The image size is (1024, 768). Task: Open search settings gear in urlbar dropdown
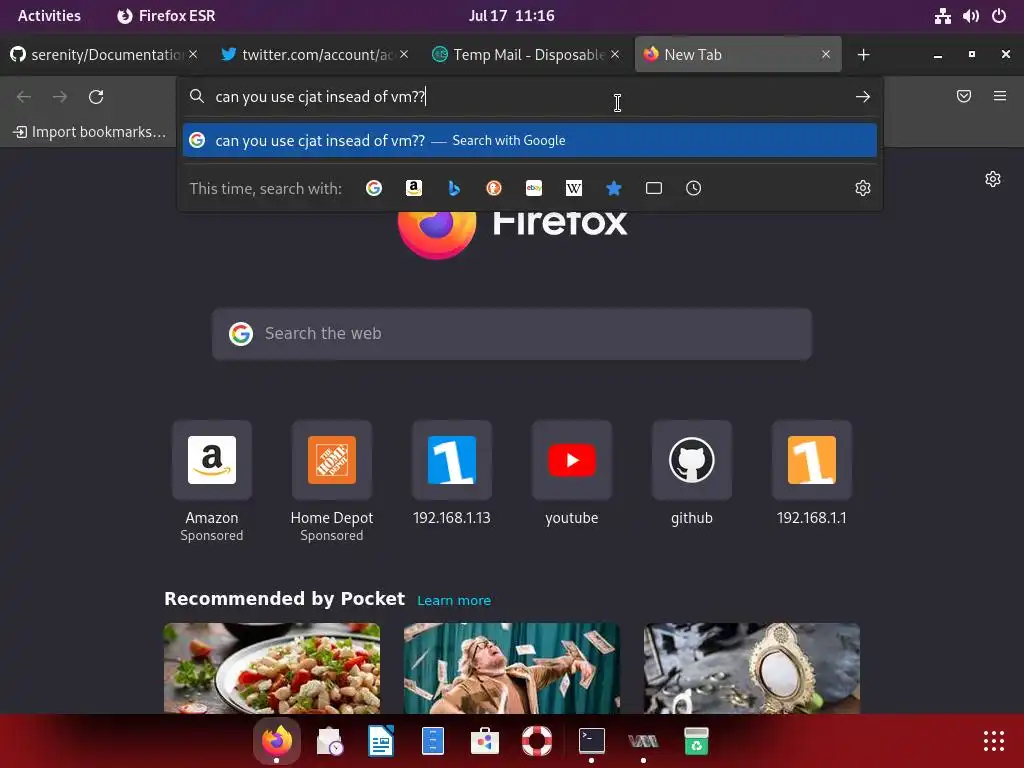pyautogui.click(x=863, y=188)
